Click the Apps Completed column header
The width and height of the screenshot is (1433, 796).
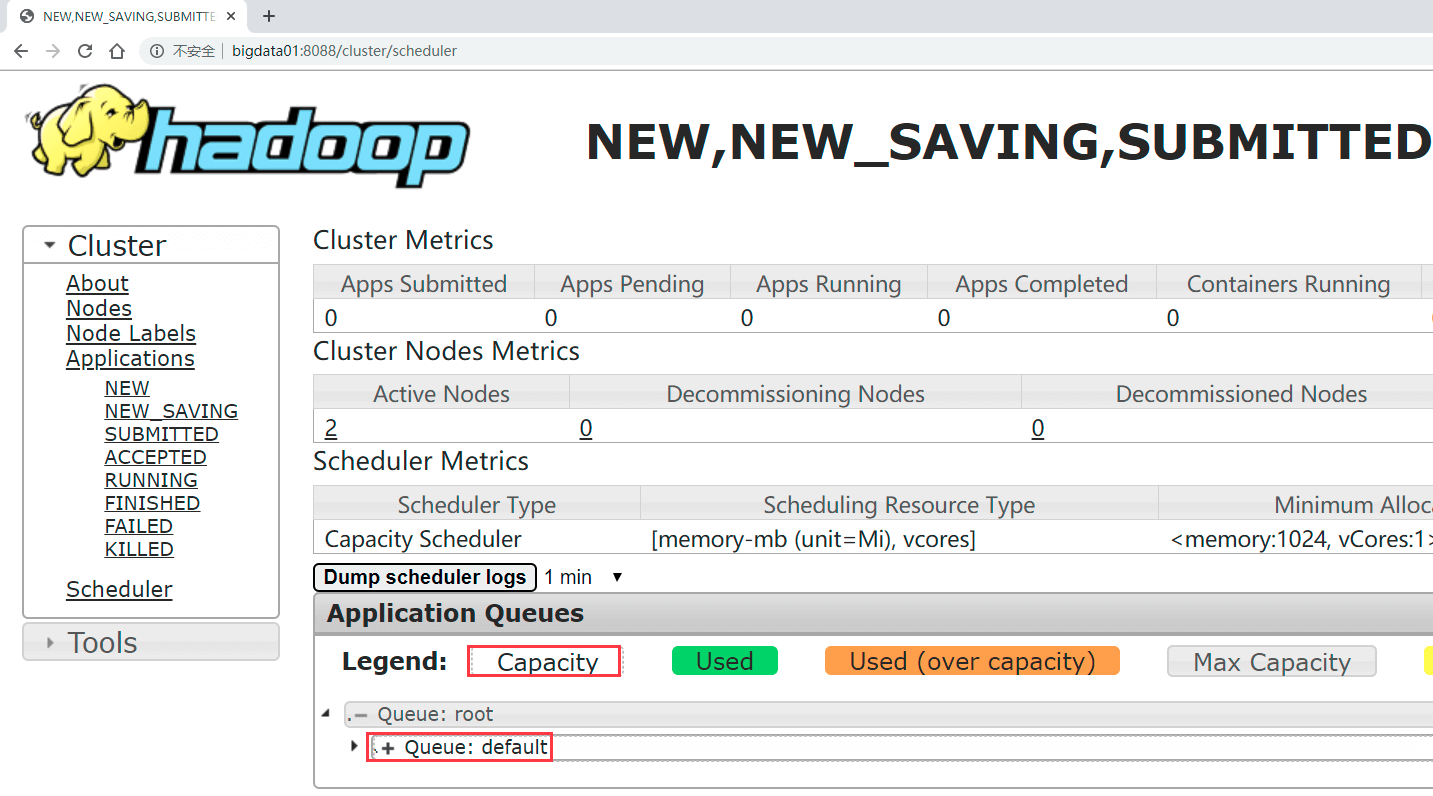click(x=1042, y=284)
